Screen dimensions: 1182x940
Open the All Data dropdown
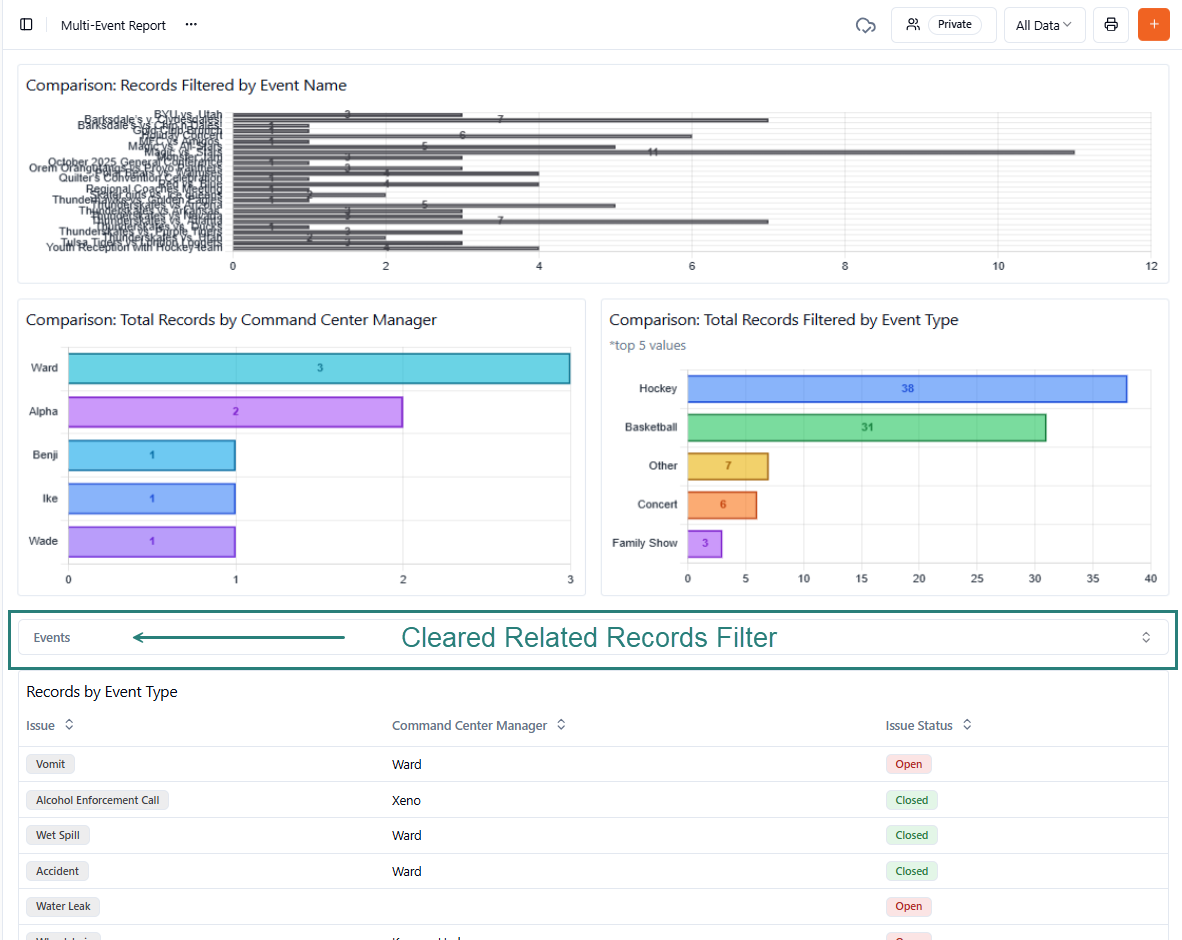tap(1044, 25)
